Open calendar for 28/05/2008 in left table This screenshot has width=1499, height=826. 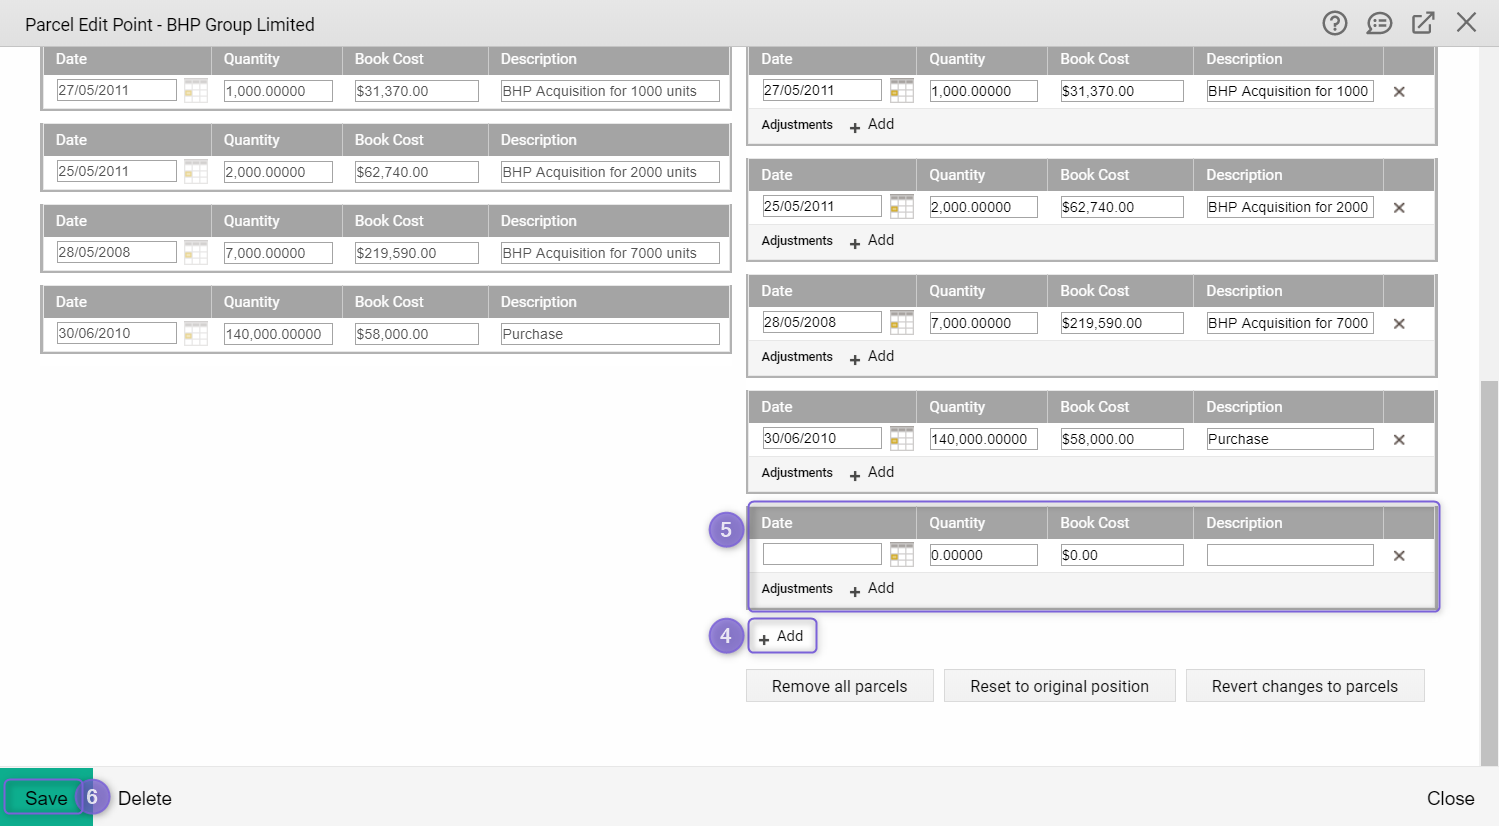pyautogui.click(x=196, y=253)
